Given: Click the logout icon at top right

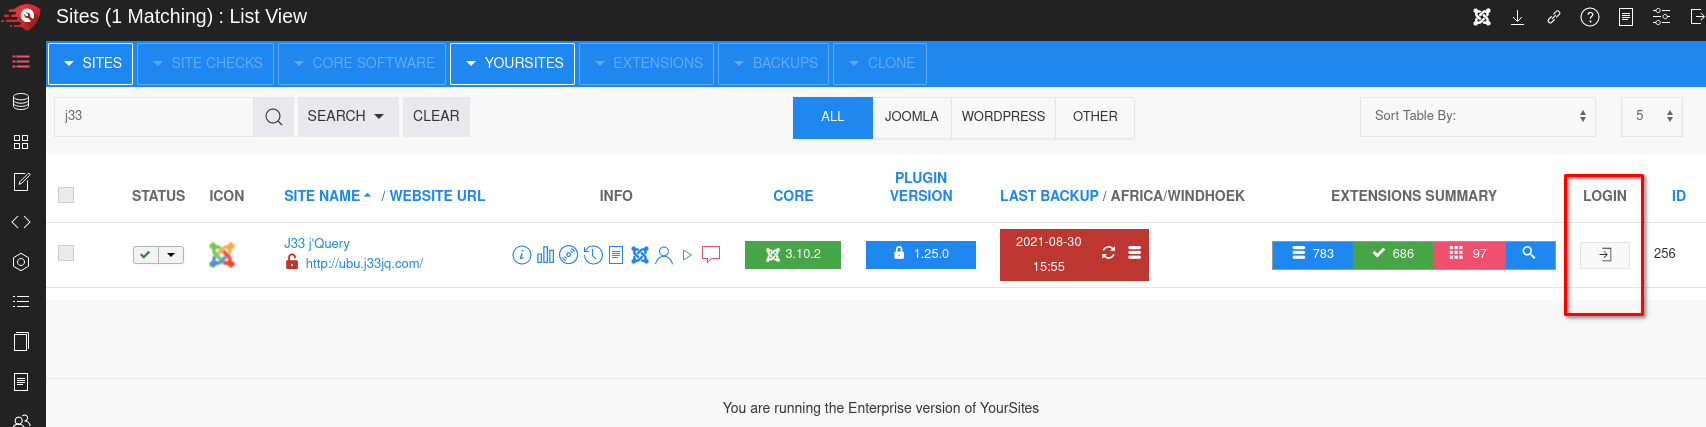Looking at the screenshot, I should click(x=1697, y=17).
